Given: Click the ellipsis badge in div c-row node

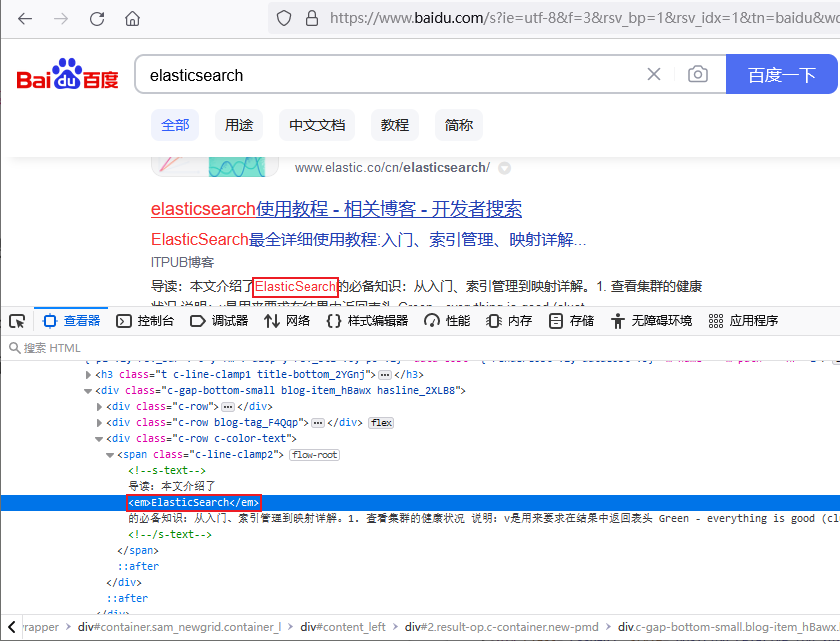Looking at the screenshot, I should [x=228, y=407].
